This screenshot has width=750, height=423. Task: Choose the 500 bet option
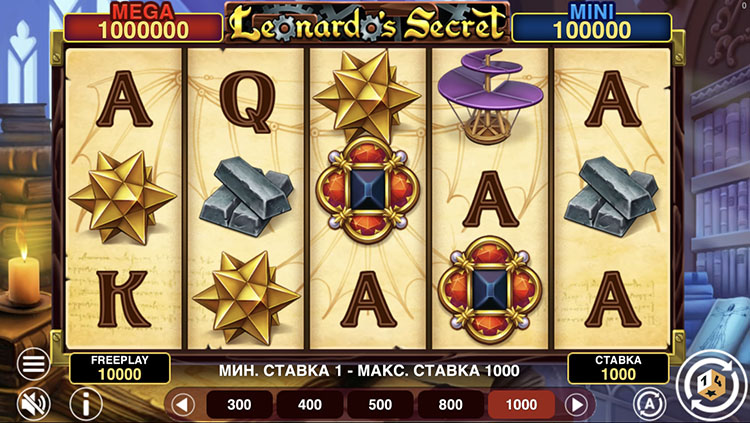(380, 405)
